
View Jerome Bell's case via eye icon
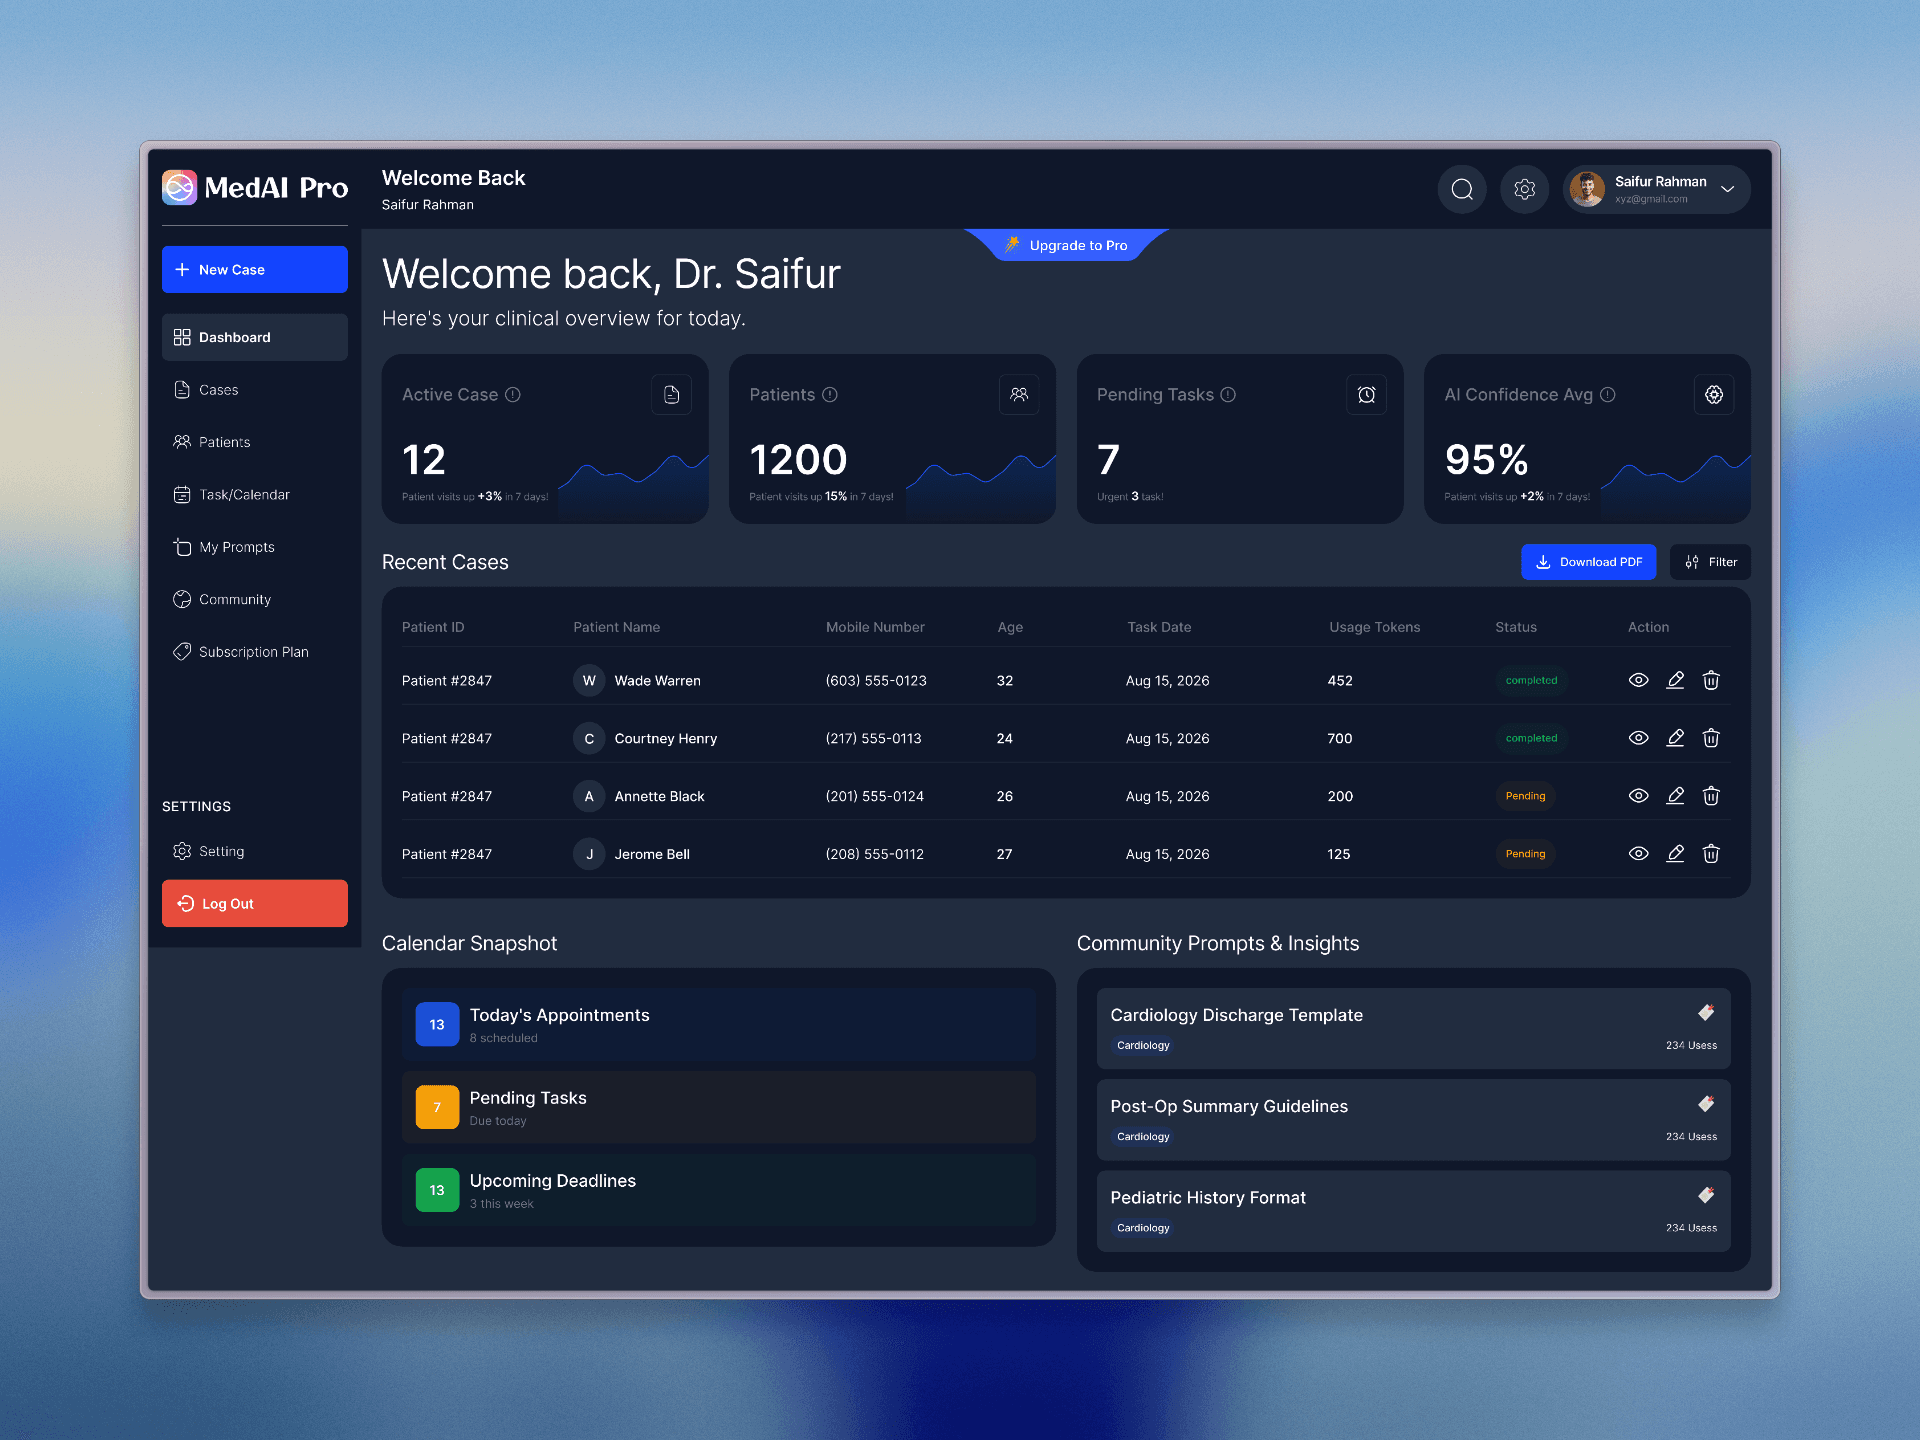(1638, 854)
